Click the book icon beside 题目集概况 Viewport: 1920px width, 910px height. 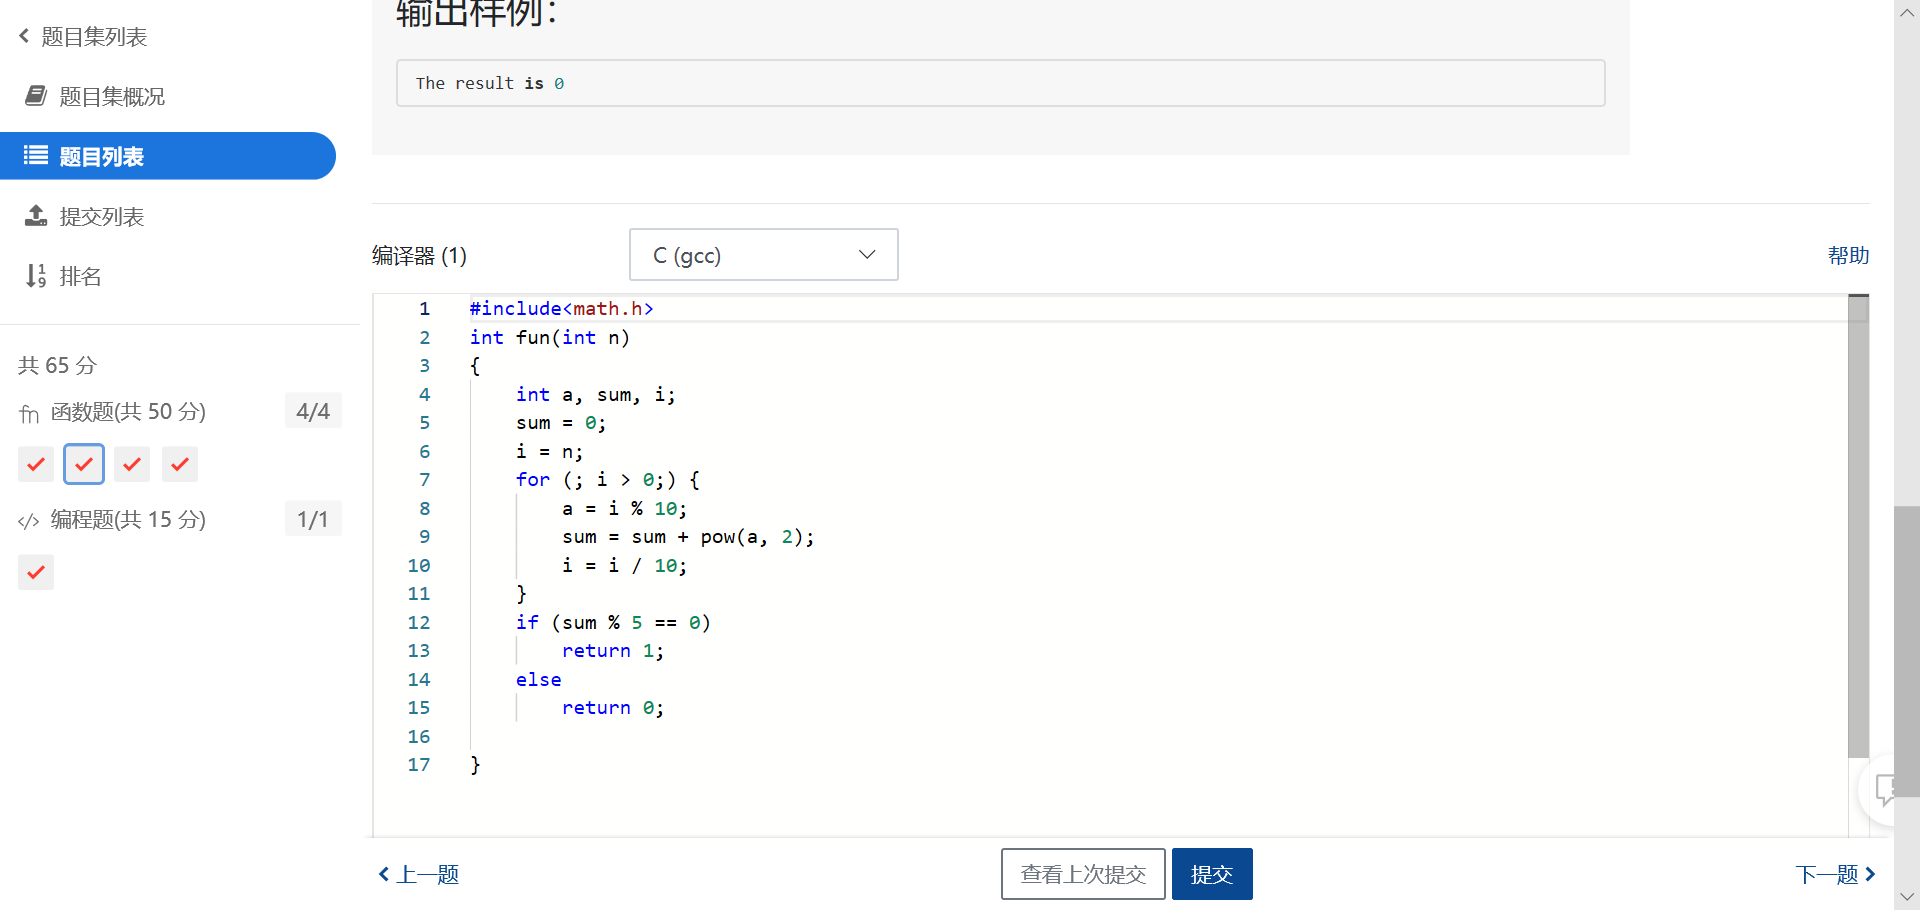tap(36, 96)
